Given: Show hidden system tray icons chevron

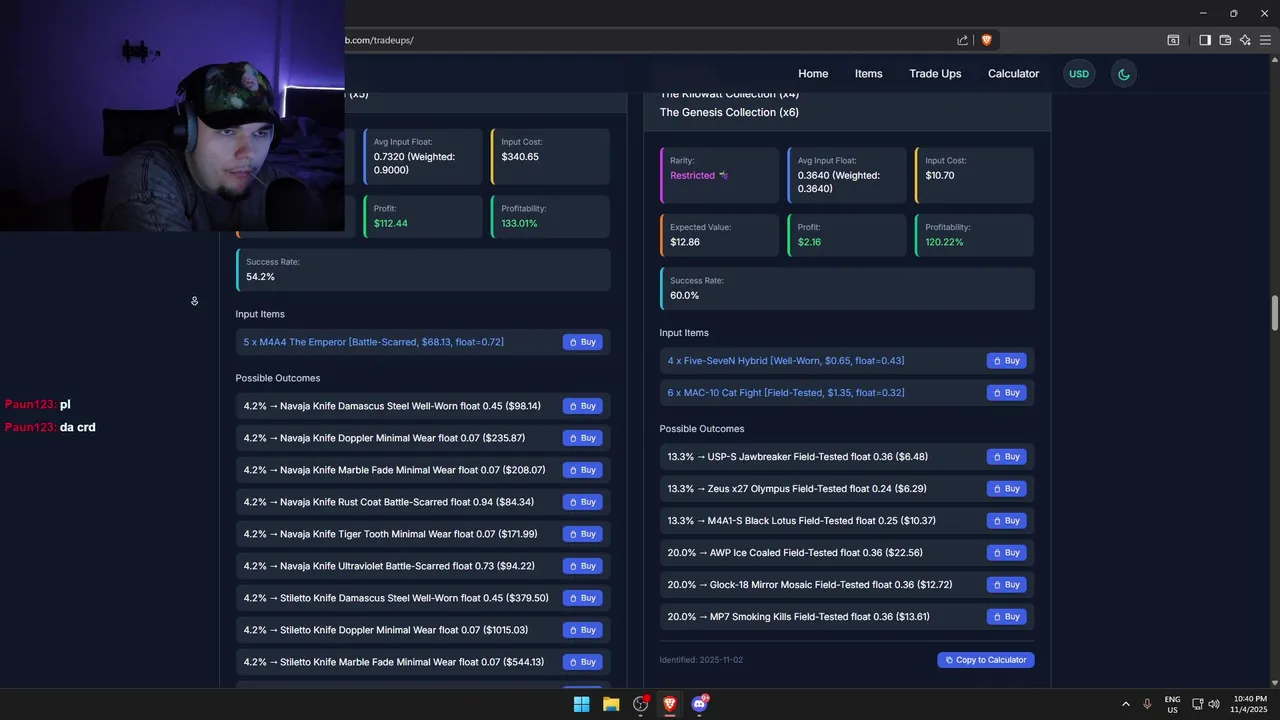Looking at the screenshot, I should [x=1125, y=704].
